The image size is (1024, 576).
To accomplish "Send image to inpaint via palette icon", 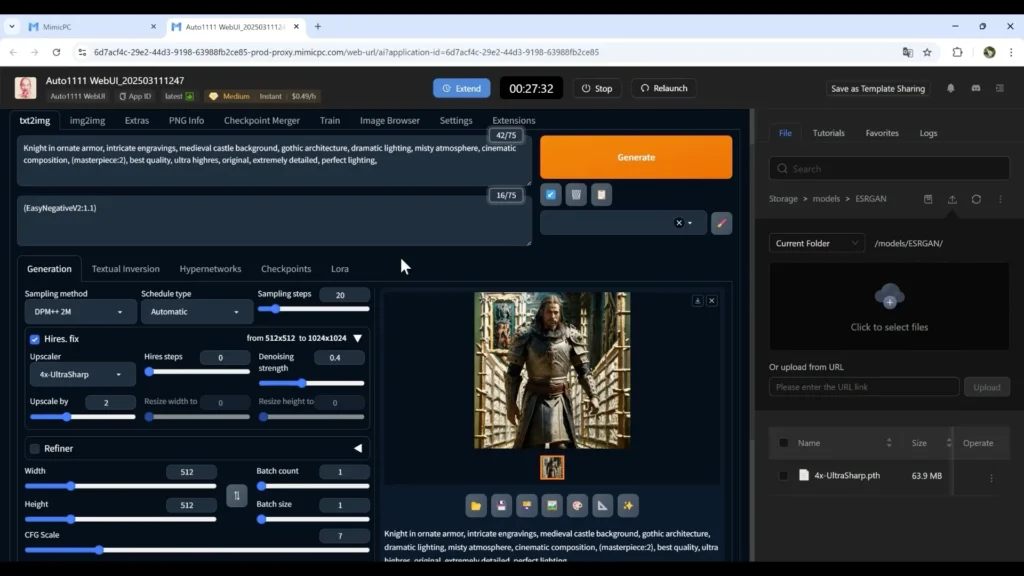I will [x=577, y=505].
